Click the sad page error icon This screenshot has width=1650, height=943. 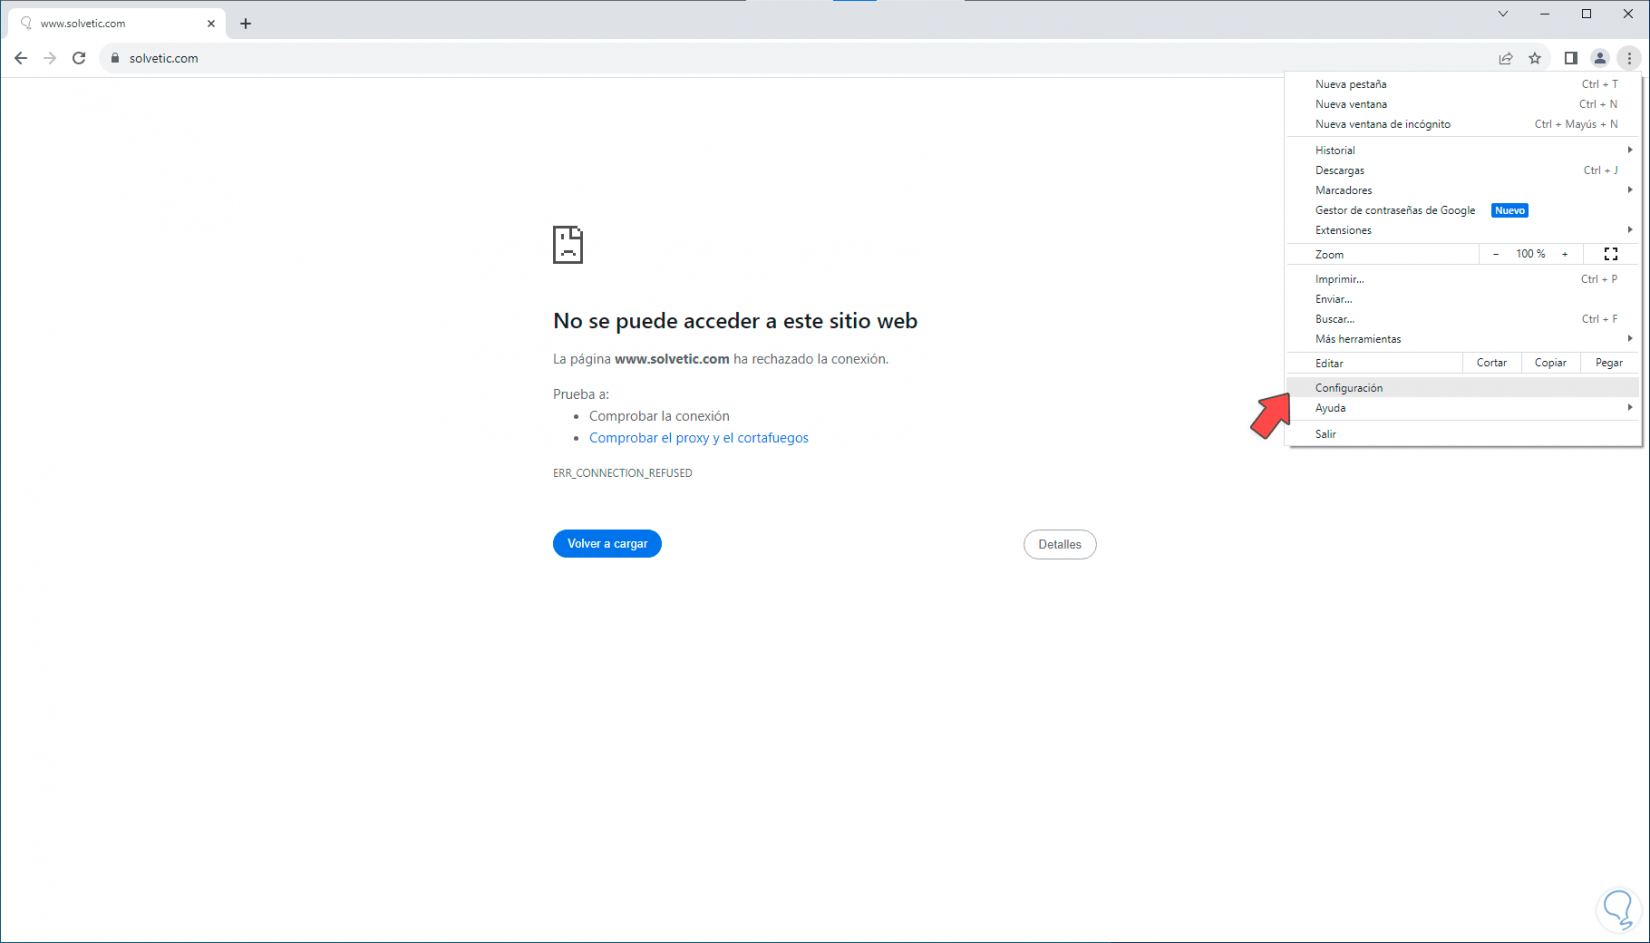point(568,245)
